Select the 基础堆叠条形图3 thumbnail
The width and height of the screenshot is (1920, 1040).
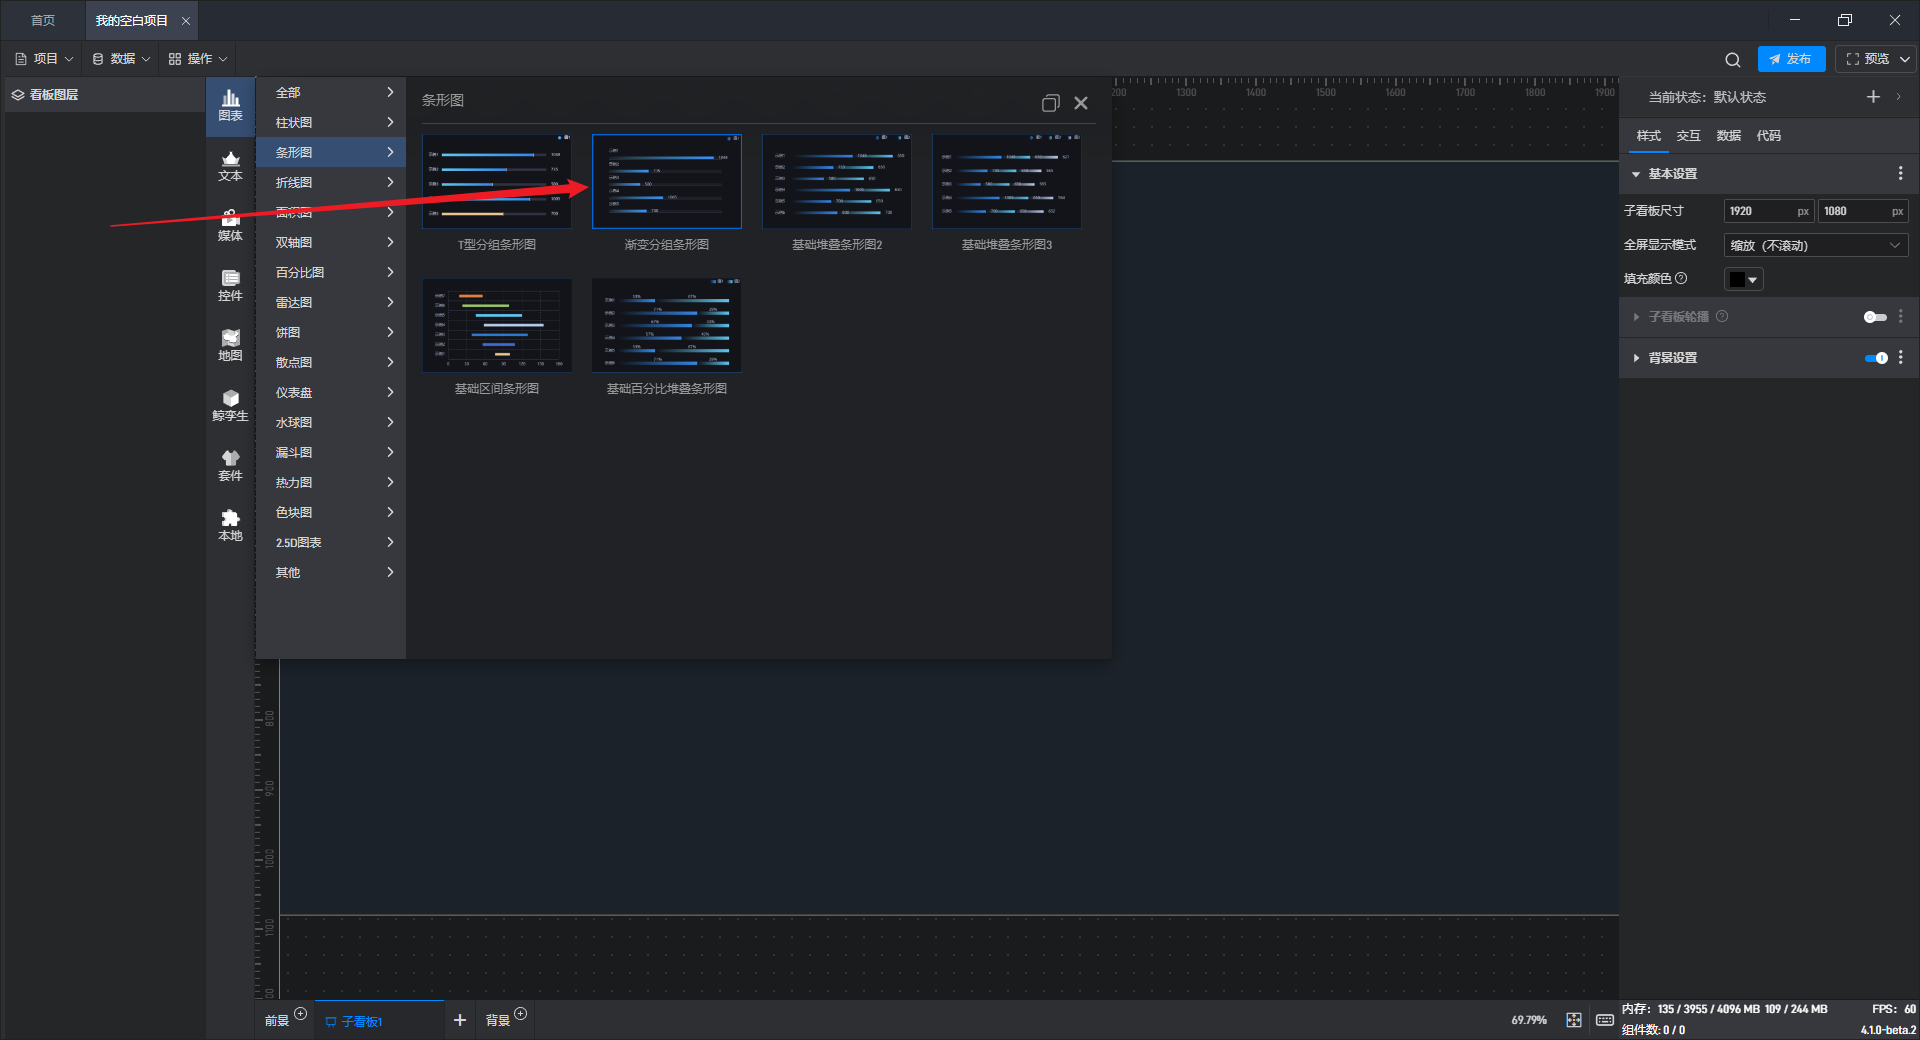(x=1007, y=182)
